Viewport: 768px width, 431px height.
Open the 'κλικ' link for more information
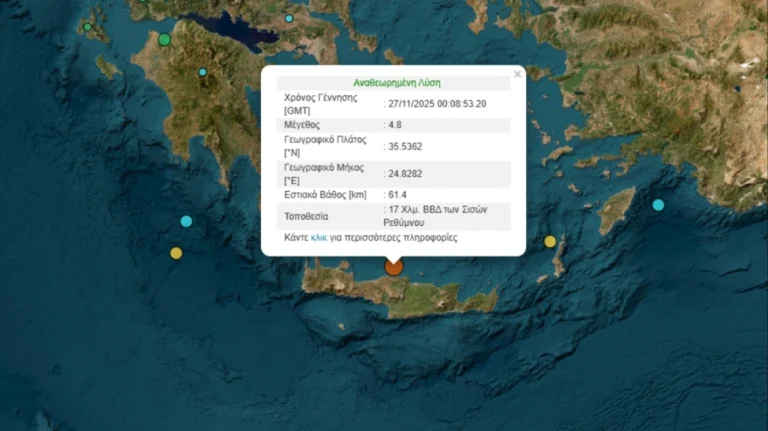tap(319, 238)
